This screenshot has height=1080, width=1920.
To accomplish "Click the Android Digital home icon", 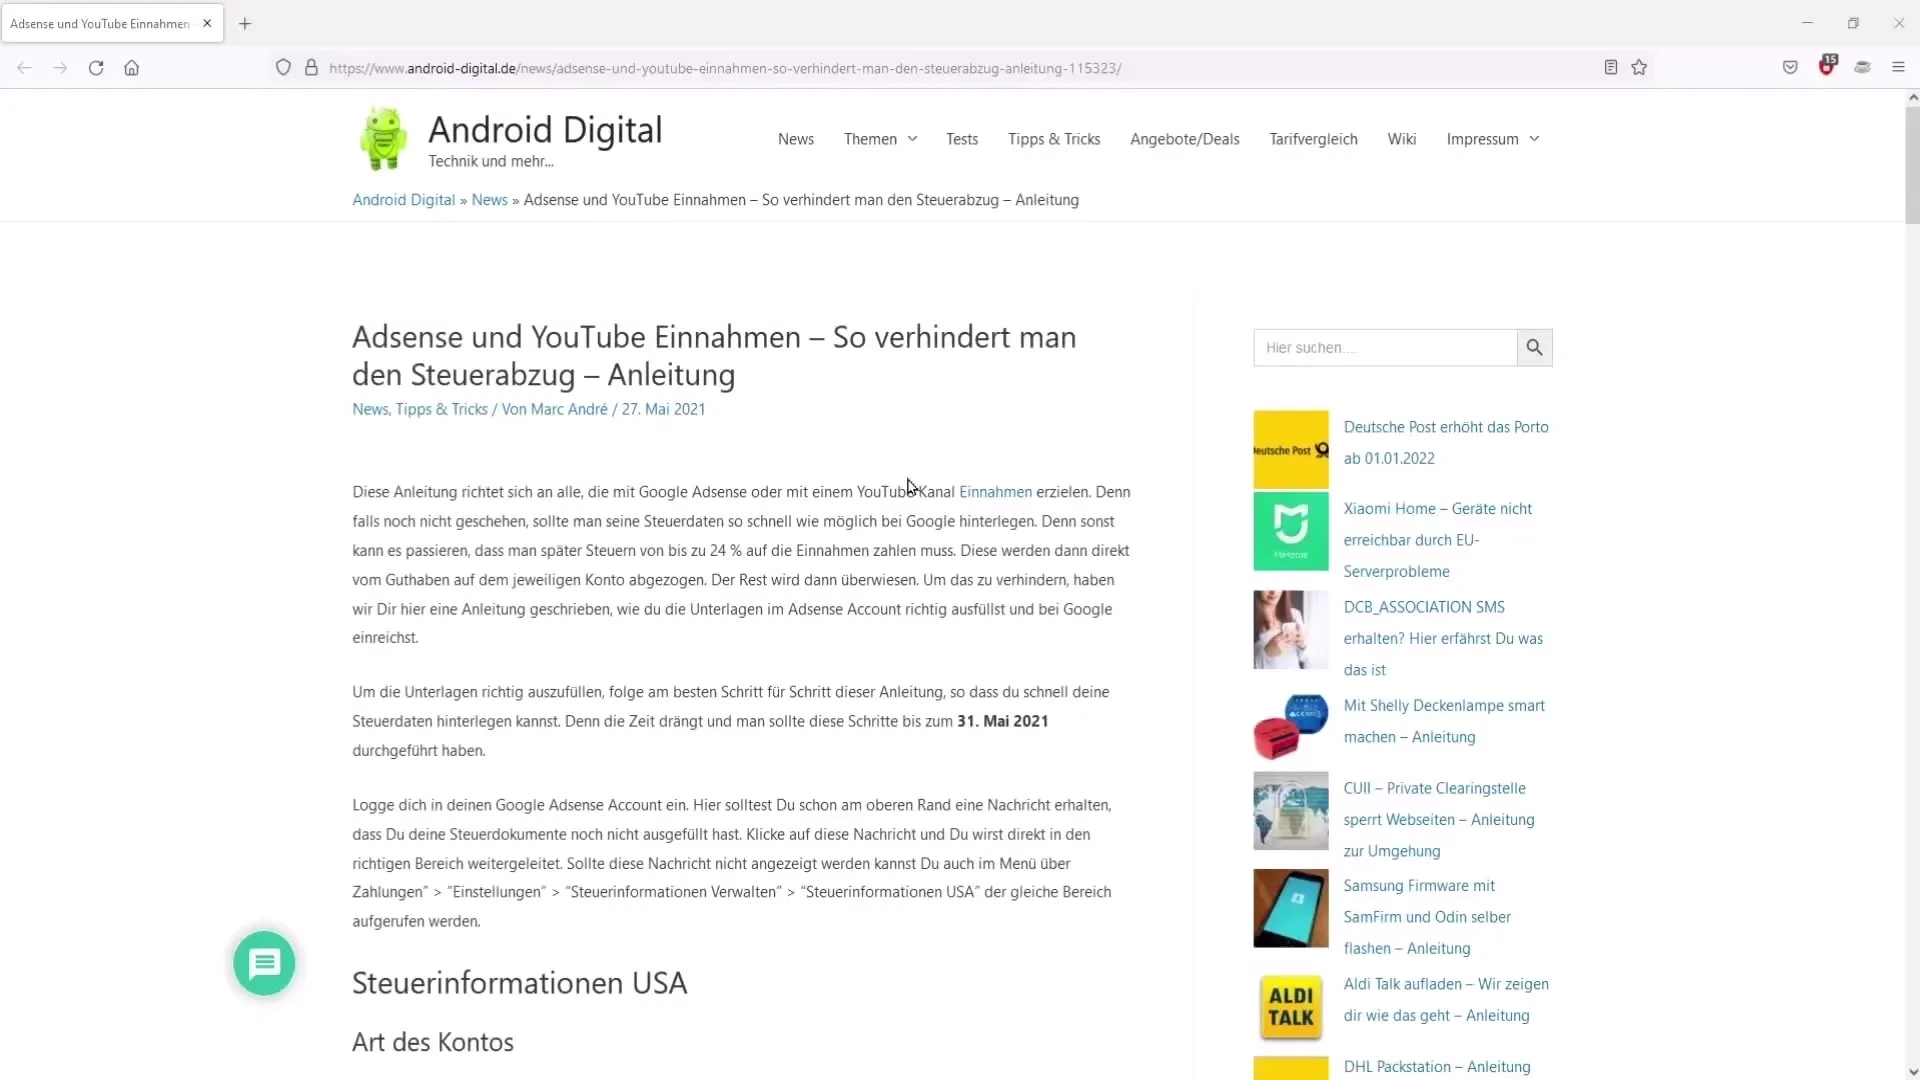I will click(382, 138).
